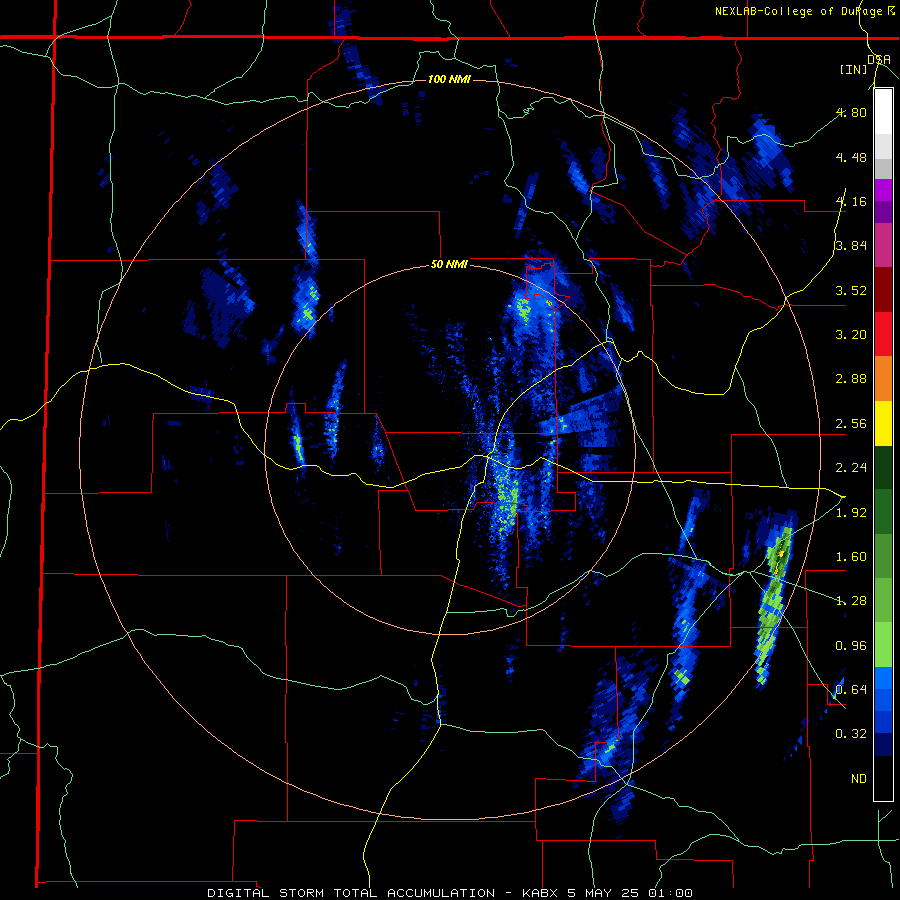Click the 2.24 legend value

851,468
